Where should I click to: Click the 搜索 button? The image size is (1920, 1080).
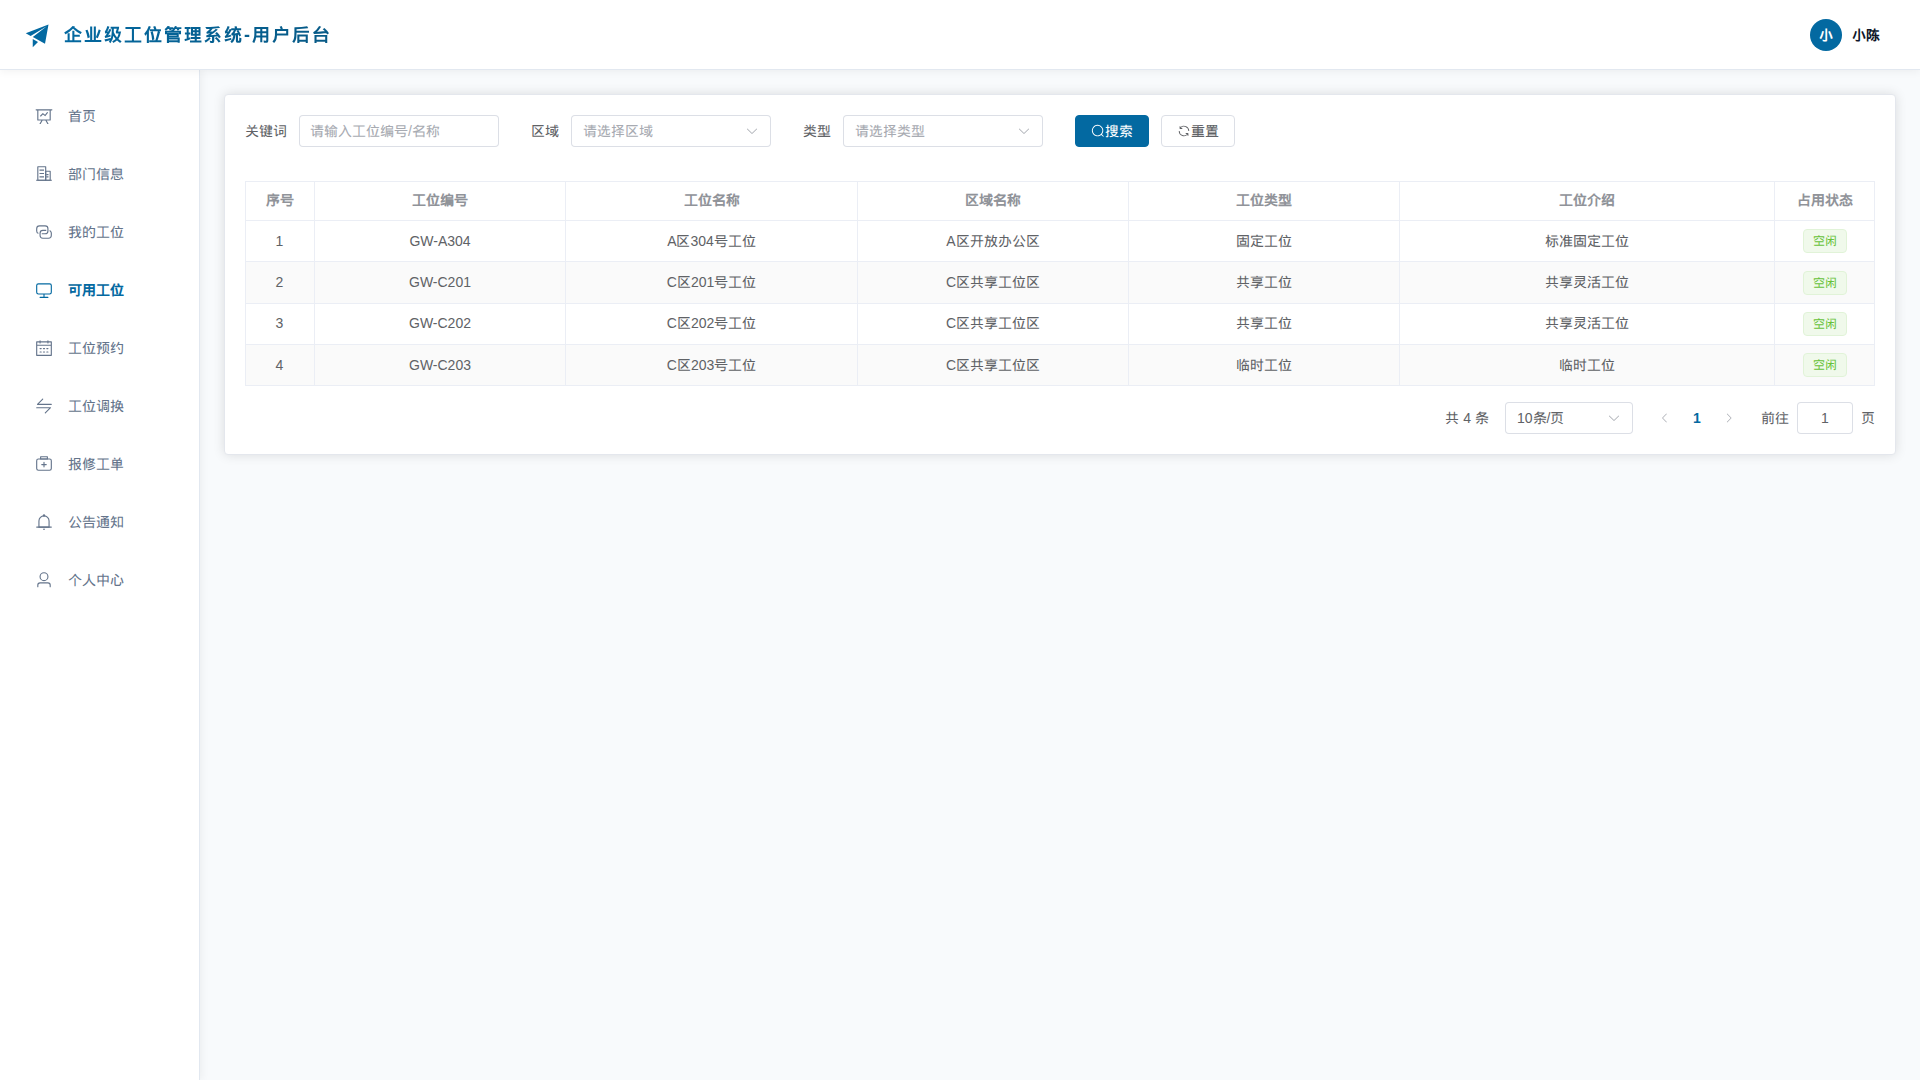click(1112, 131)
